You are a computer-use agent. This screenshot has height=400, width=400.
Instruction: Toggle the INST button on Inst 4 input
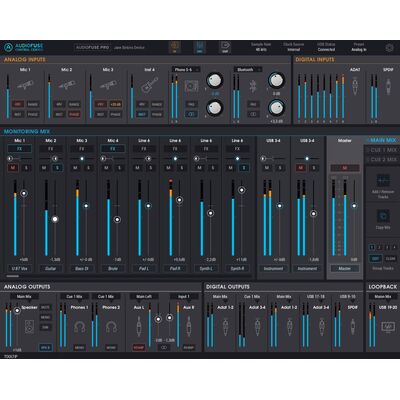click(x=142, y=114)
